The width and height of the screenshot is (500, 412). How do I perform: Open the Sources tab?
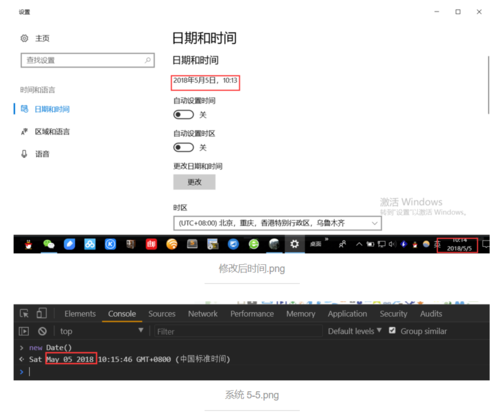[x=162, y=314]
